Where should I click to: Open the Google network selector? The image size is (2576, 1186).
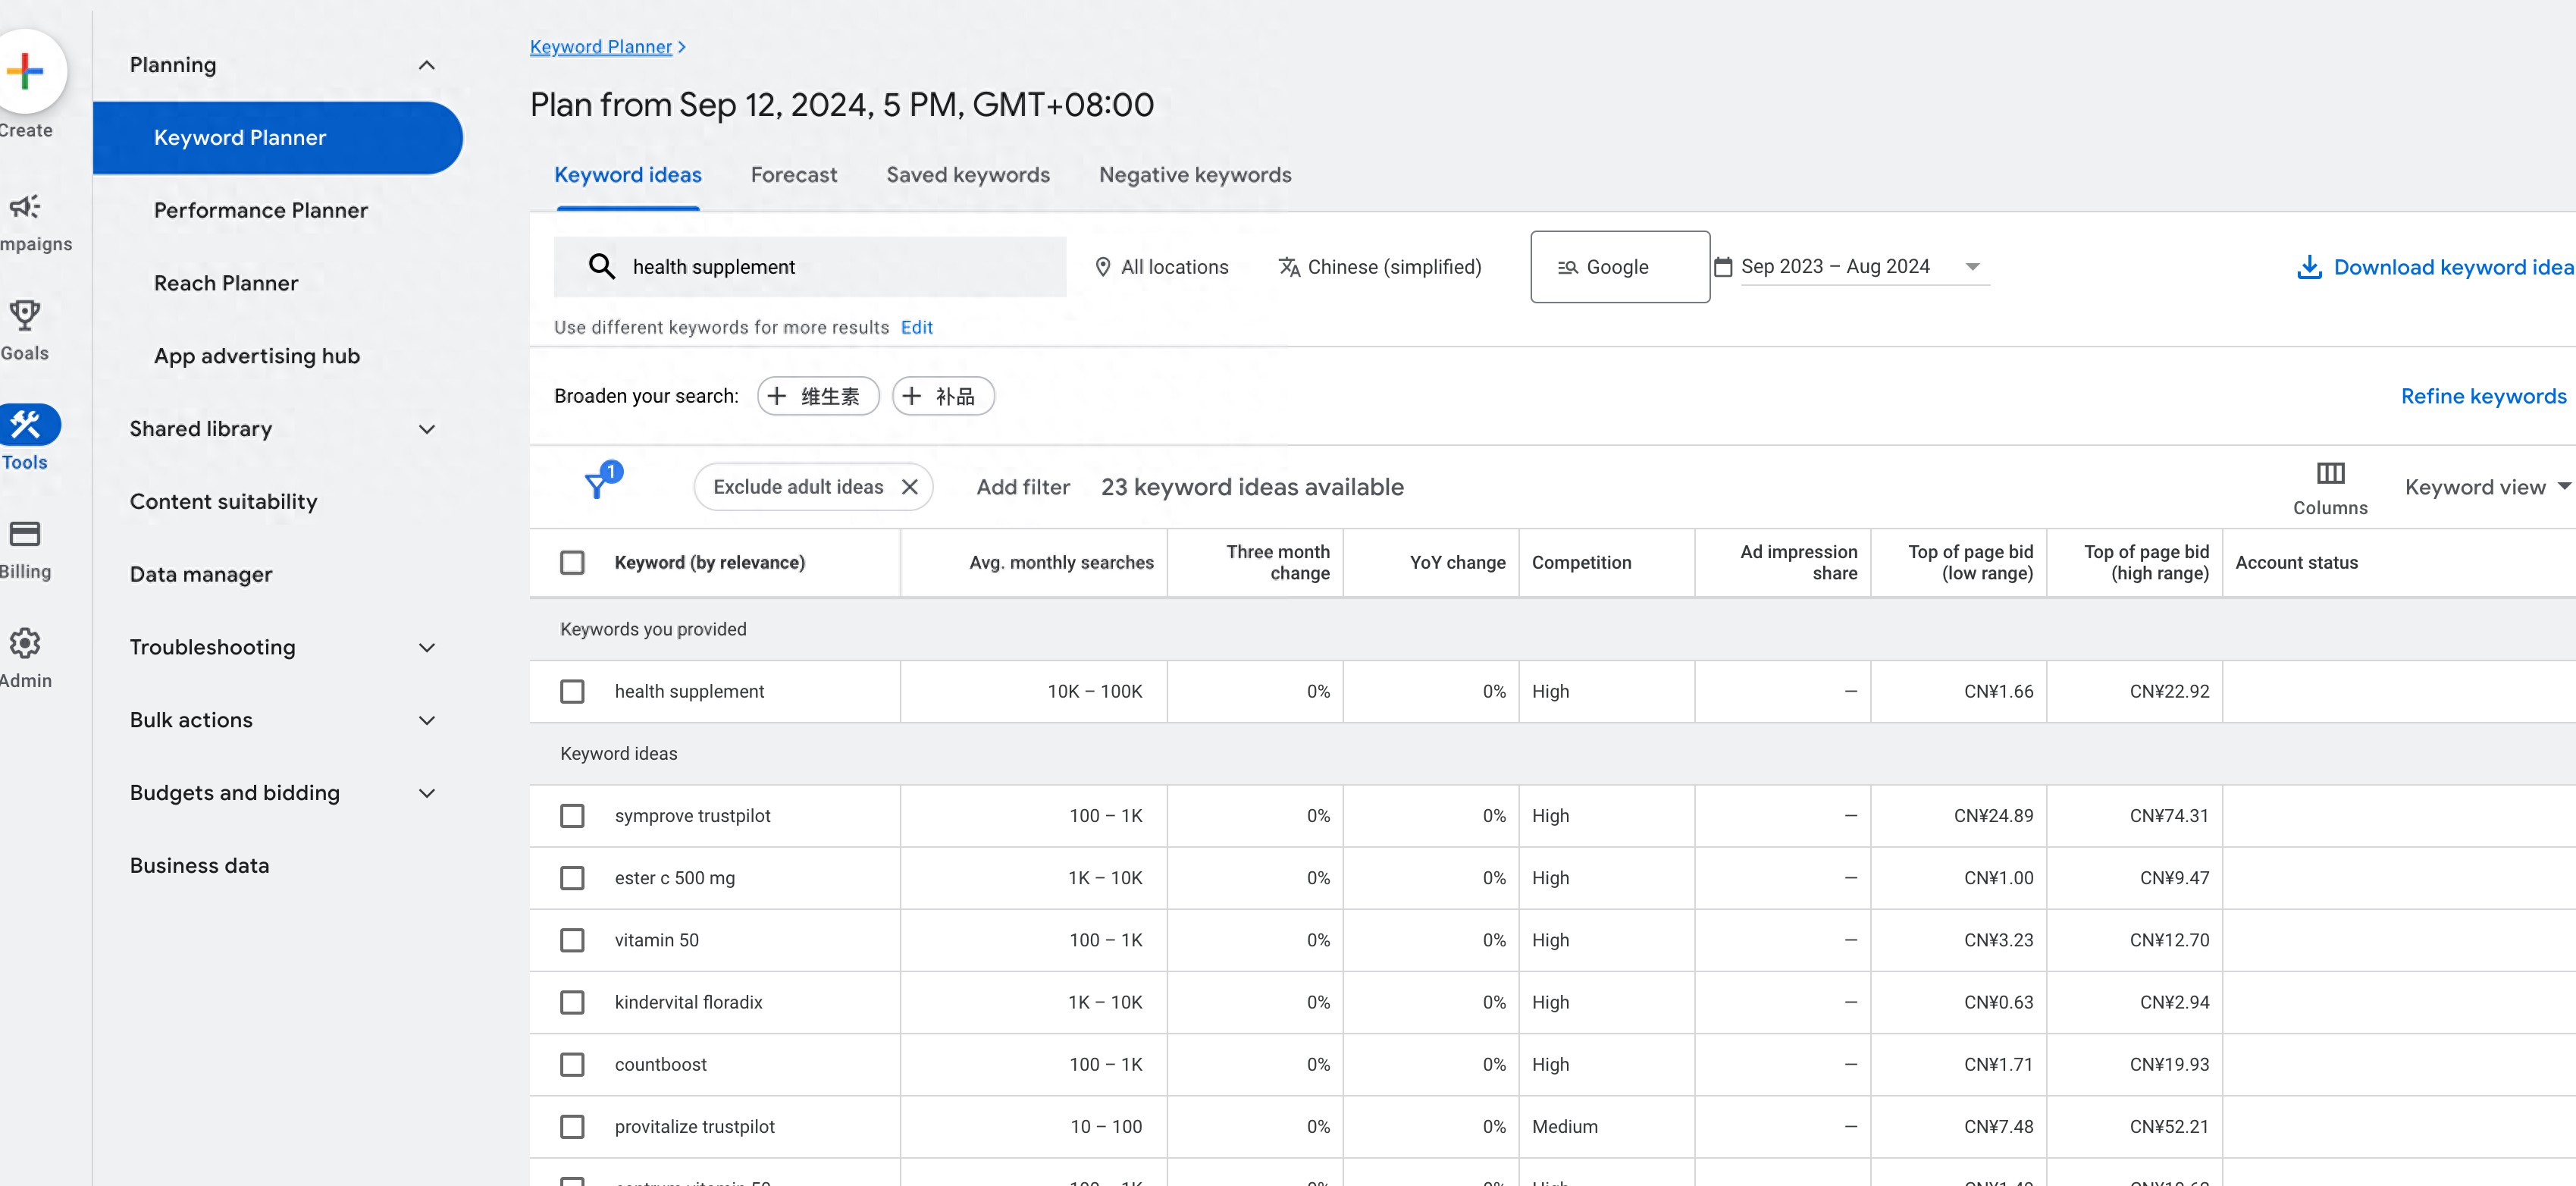point(1620,267)
